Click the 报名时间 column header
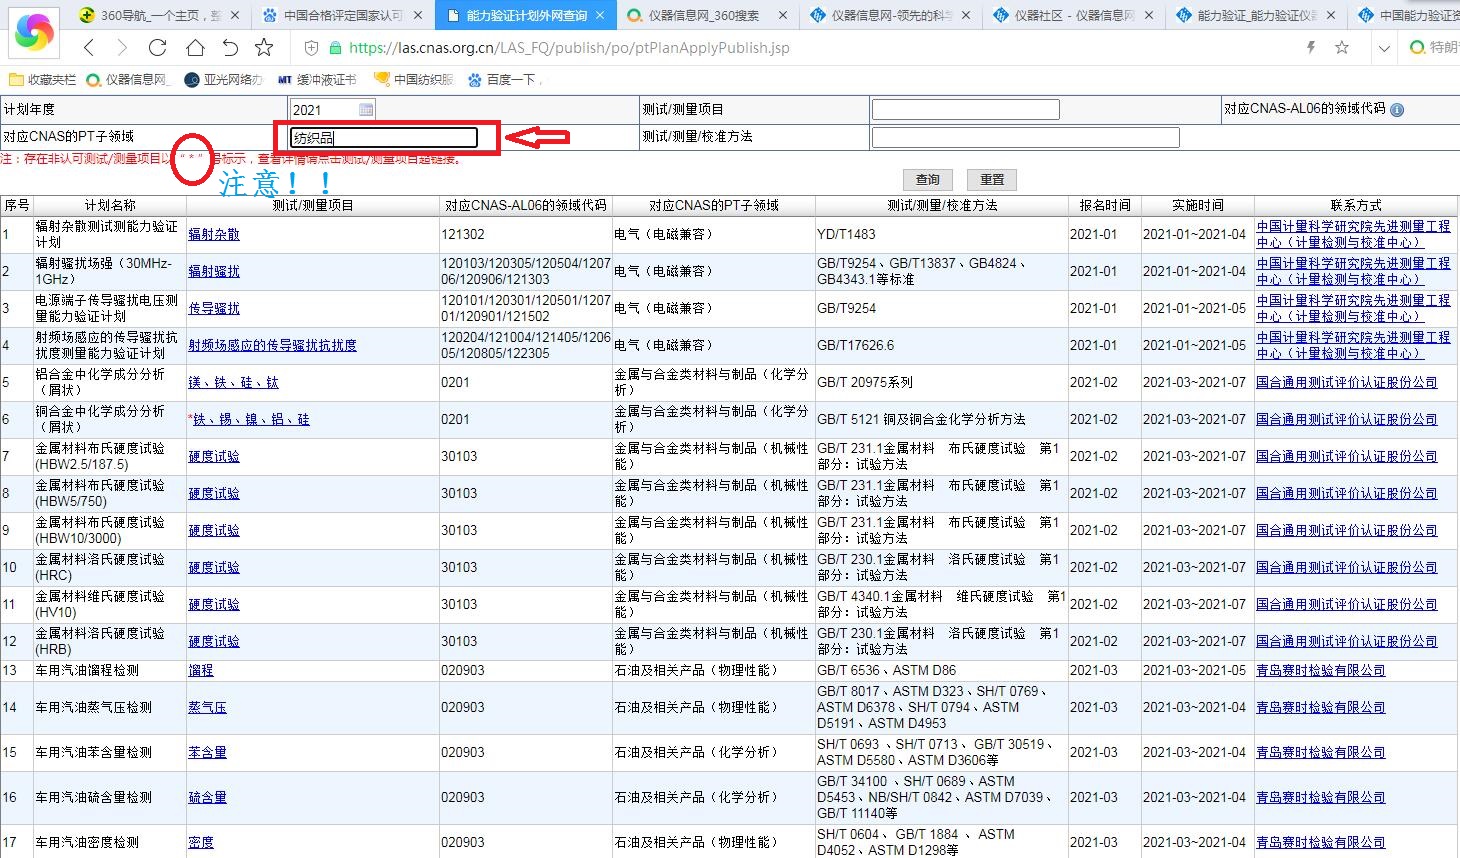Viewport: 1460px width, 858px height. point(1104,205)
